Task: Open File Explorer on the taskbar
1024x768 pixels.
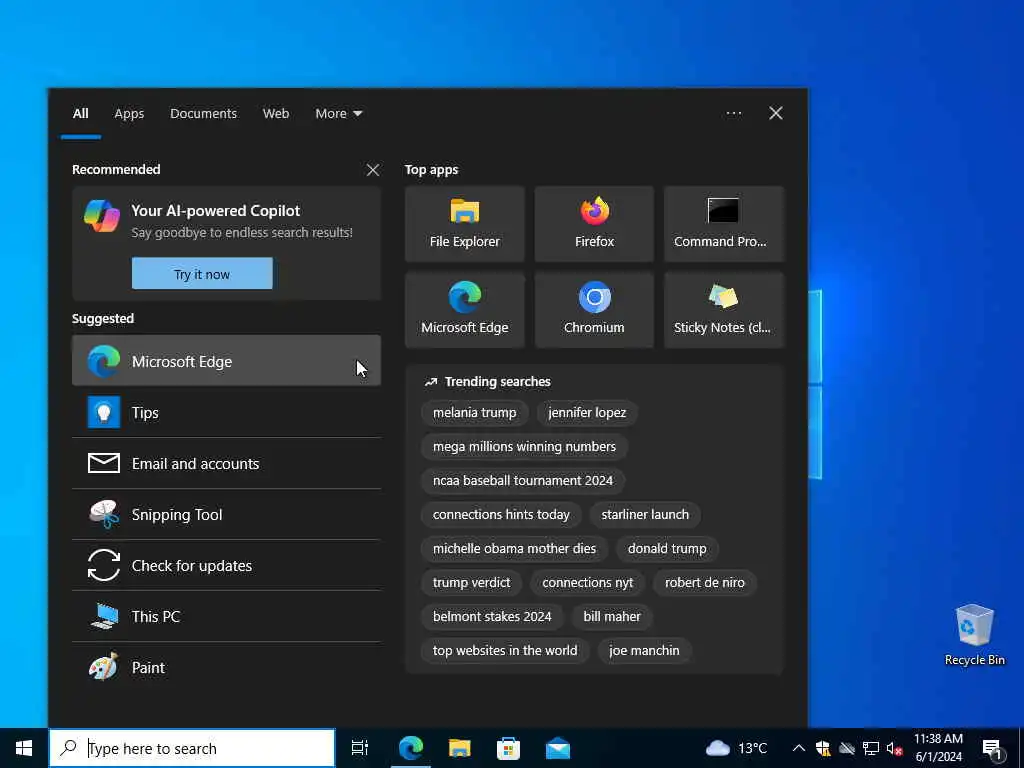Action: tap(460, 748)
